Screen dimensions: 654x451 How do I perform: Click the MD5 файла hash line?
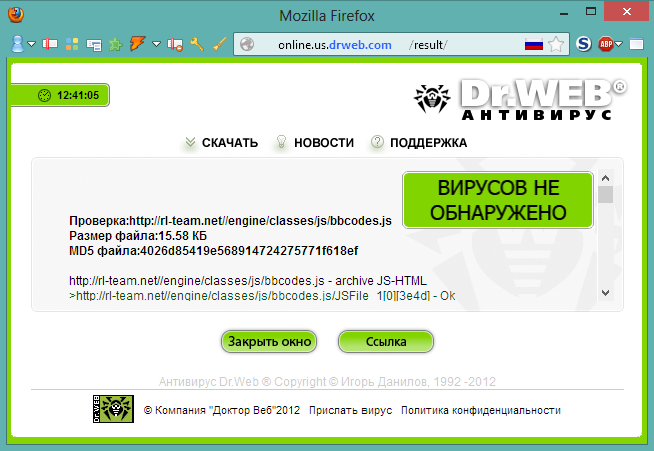[x=214, y=251]
